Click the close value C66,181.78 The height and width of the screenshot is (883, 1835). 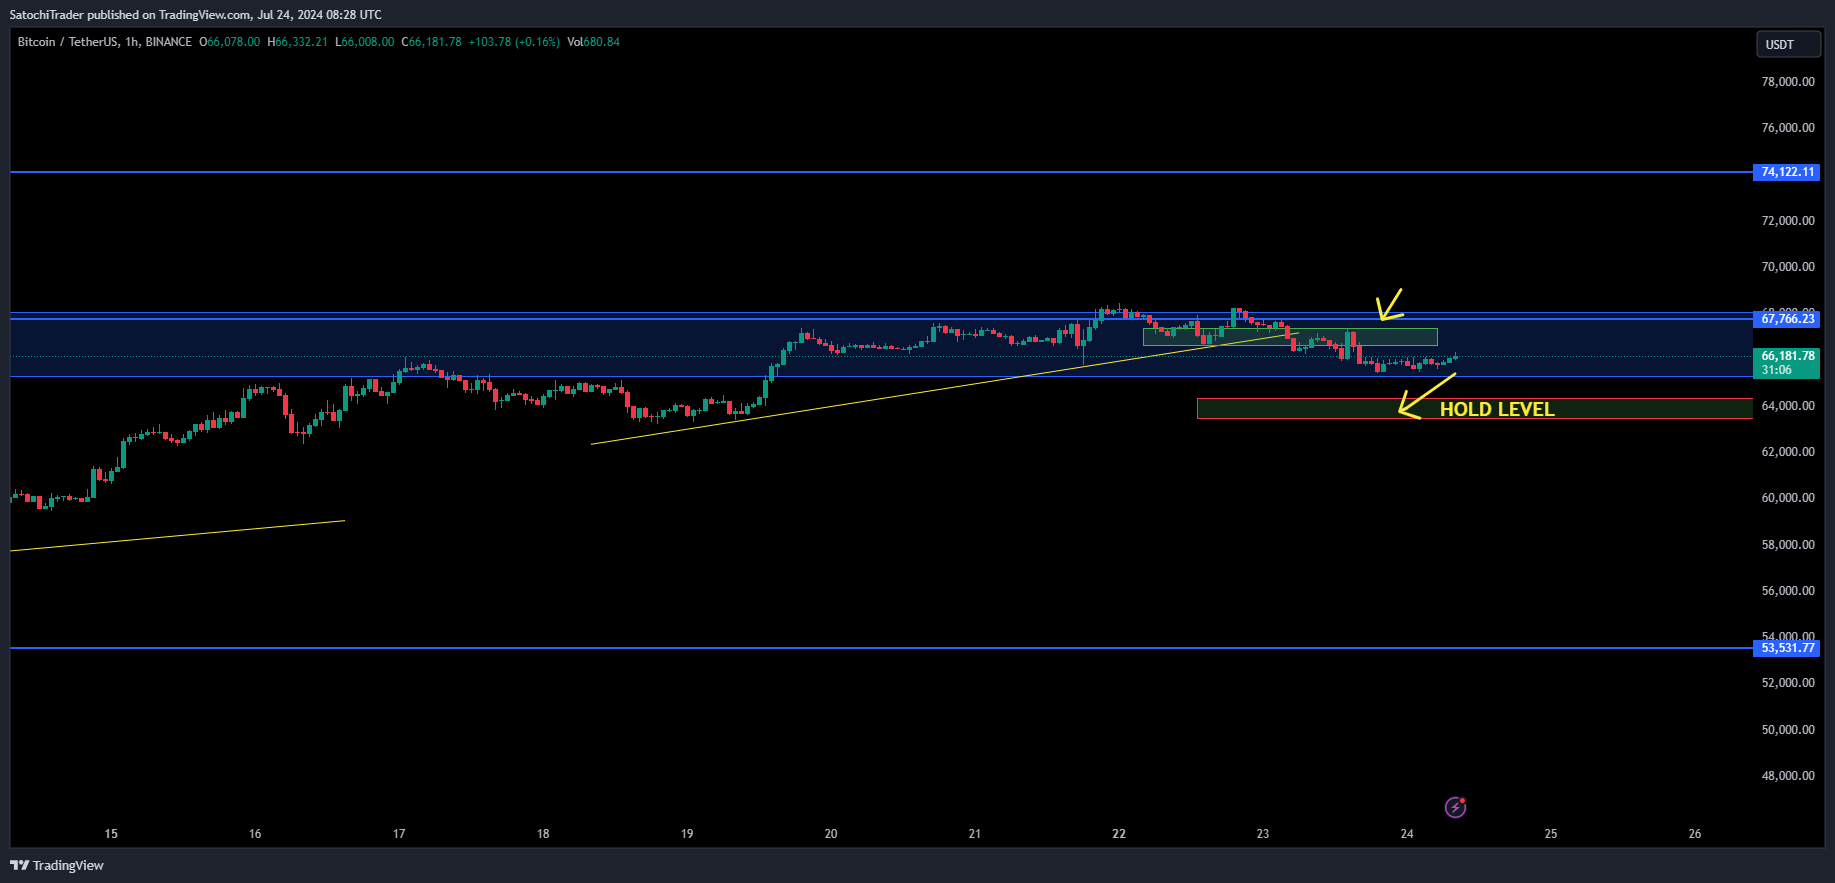tap(432, 42)
